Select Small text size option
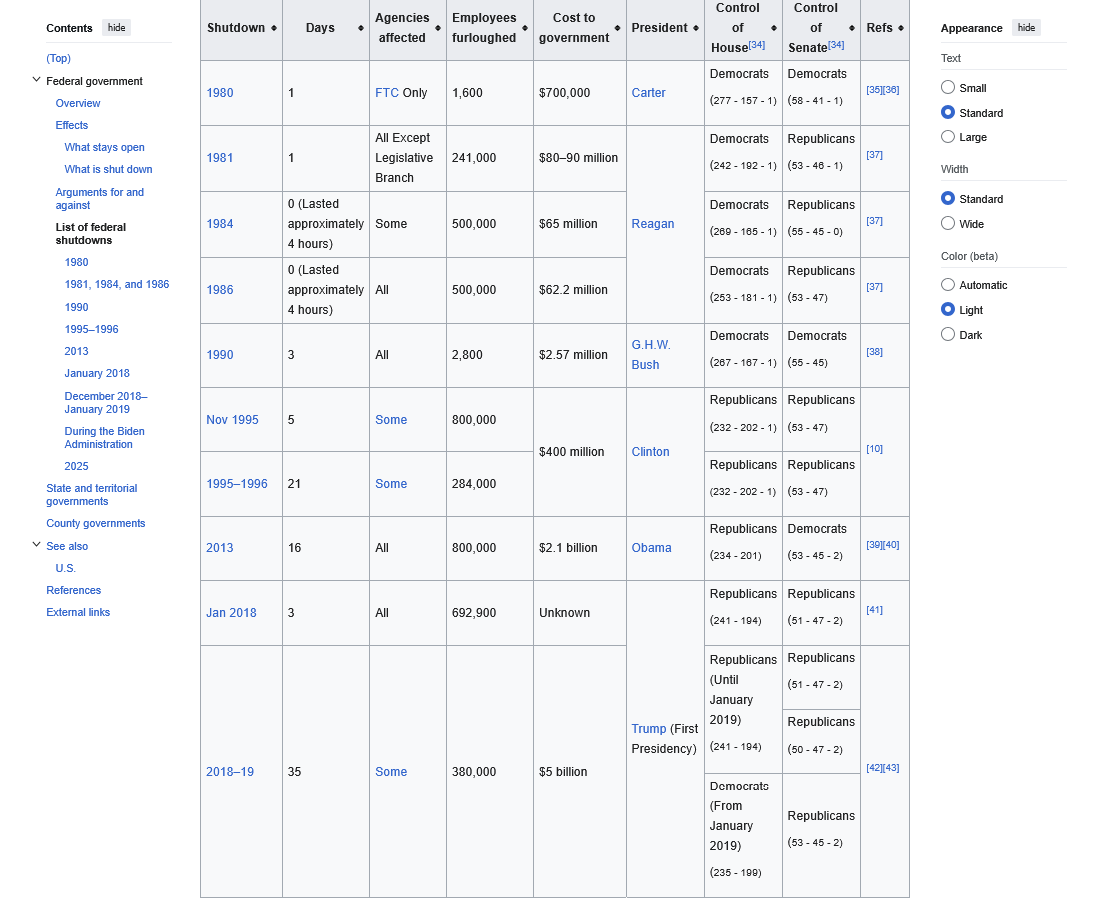 point(948,88)
